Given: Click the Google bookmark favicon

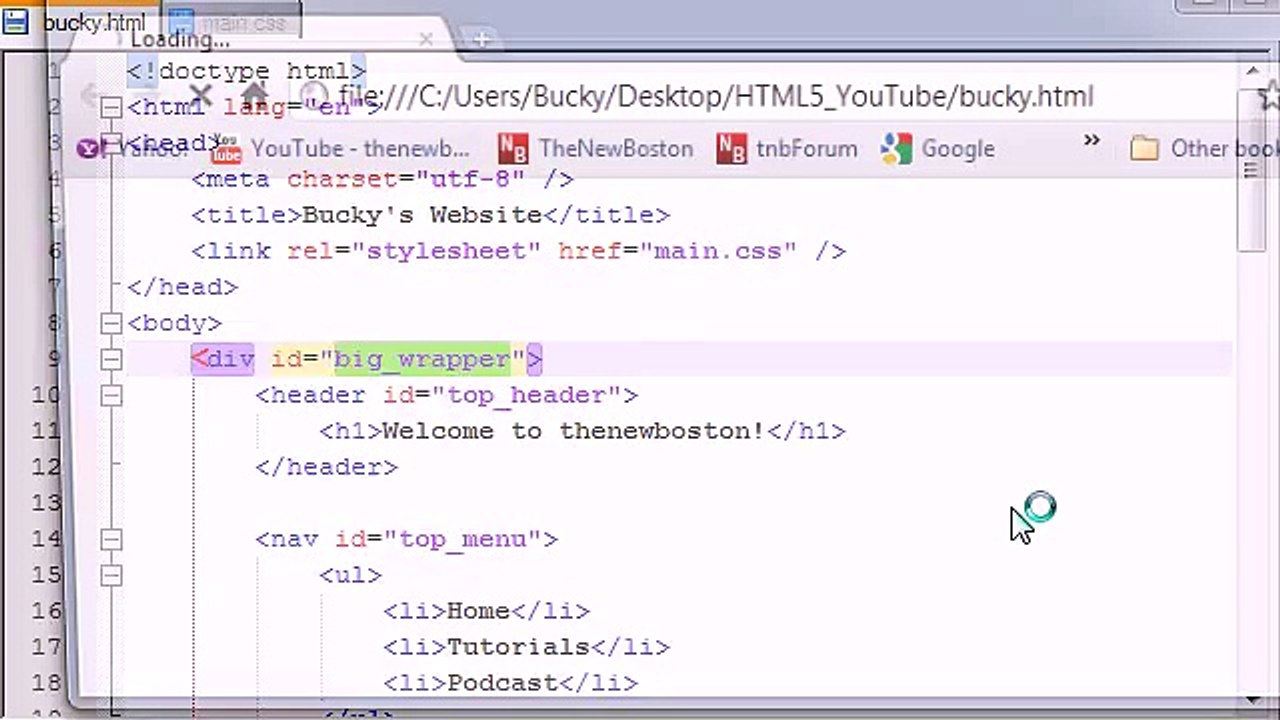Looking at the screenshot, I should pos(895,149).
